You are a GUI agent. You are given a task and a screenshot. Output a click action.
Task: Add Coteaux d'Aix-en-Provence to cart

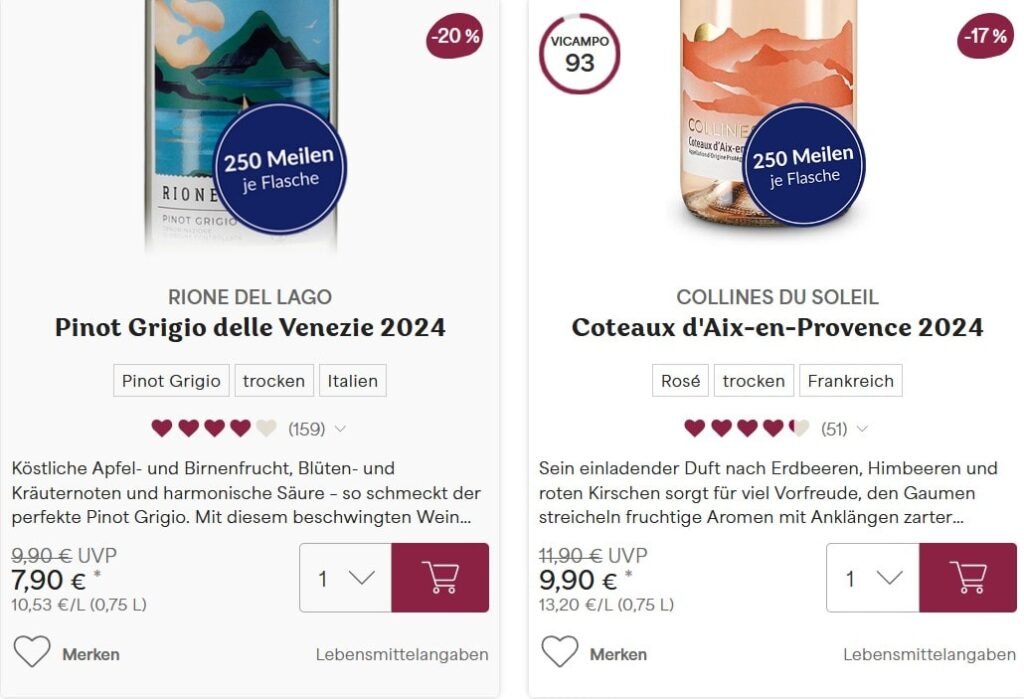968,577
